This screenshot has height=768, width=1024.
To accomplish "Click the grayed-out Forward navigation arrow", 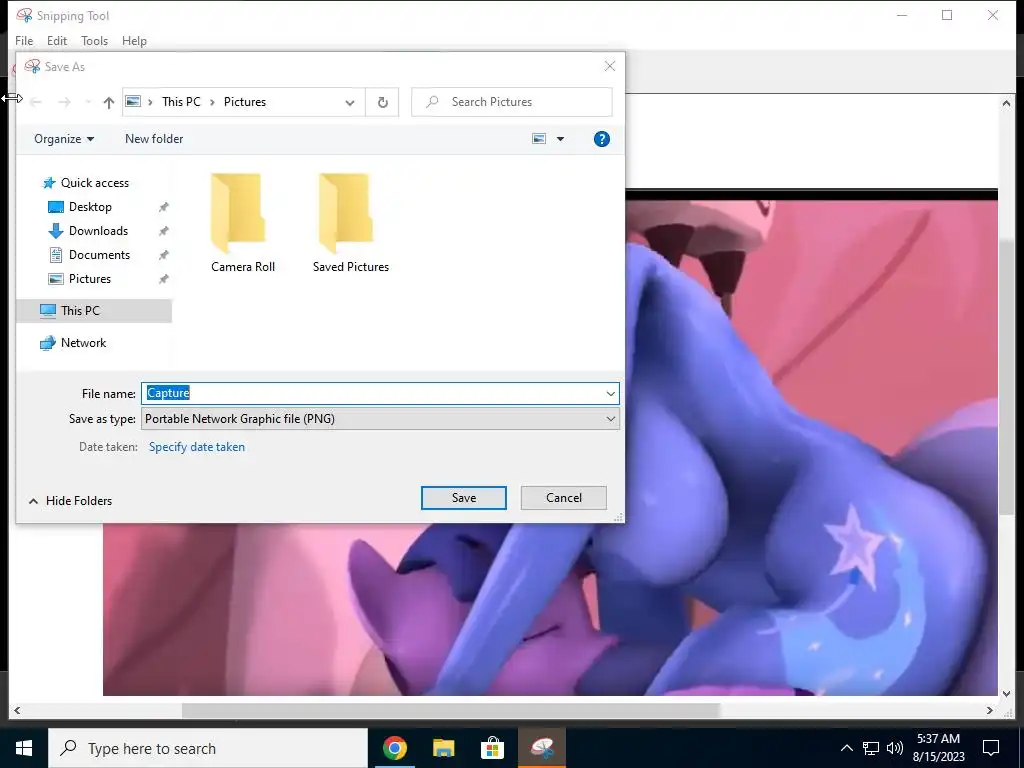I will point(64,102).
